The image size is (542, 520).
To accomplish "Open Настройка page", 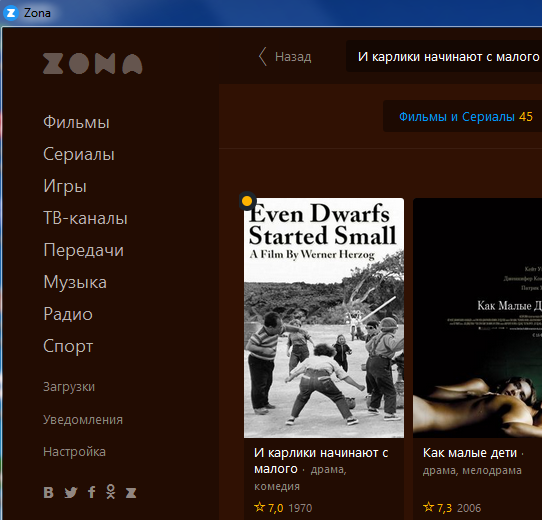I will tap(74, 452).
